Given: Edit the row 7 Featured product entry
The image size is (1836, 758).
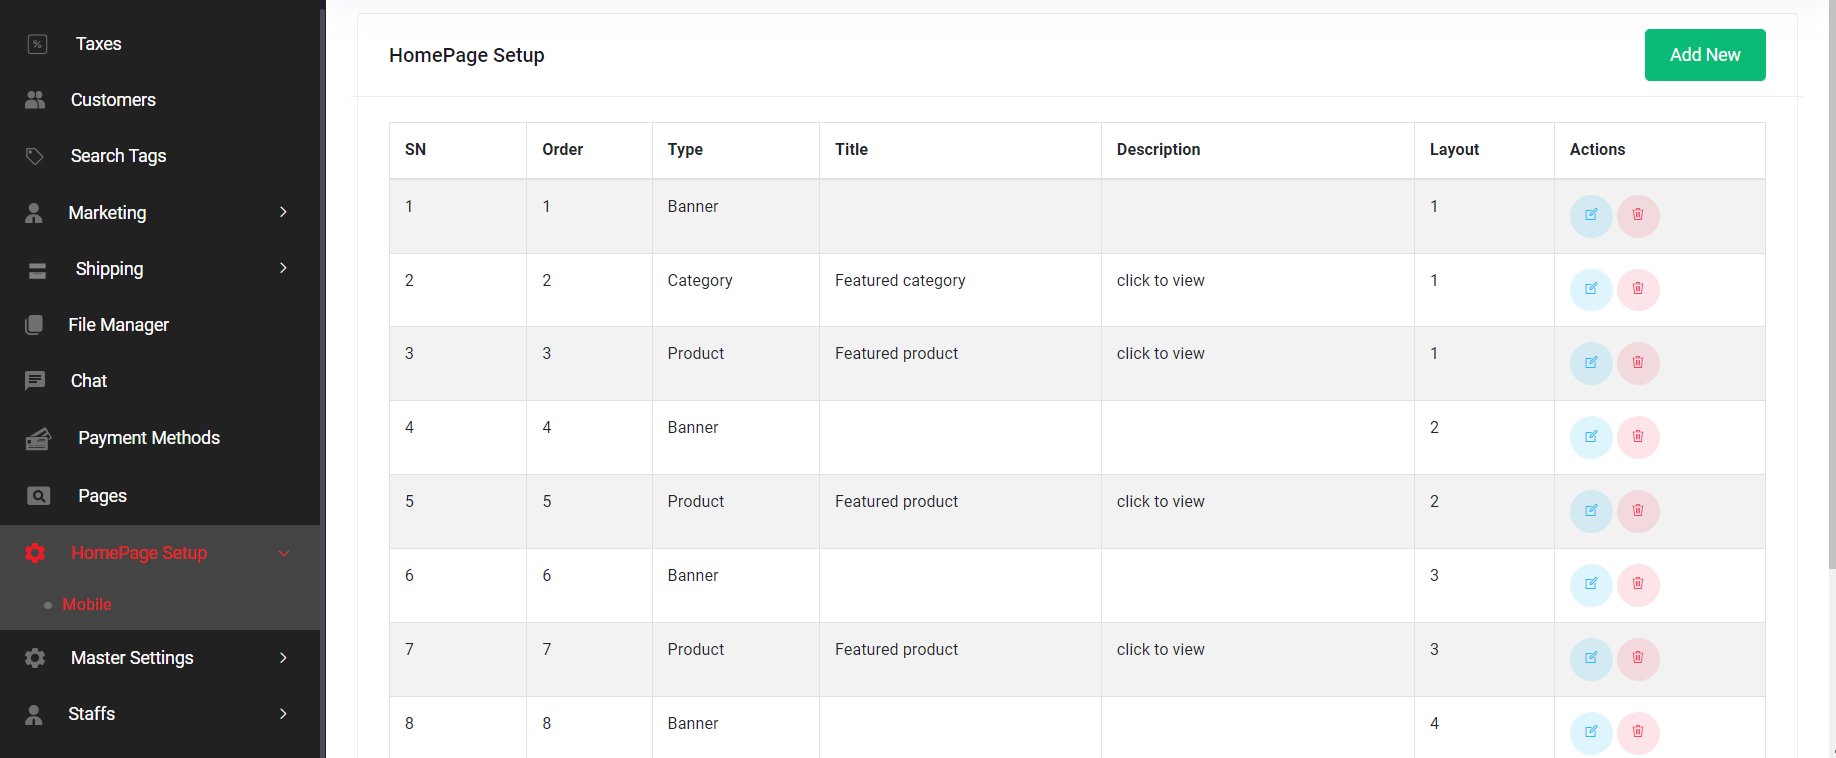Looking at the screenshot, I should coord(1591,659).
